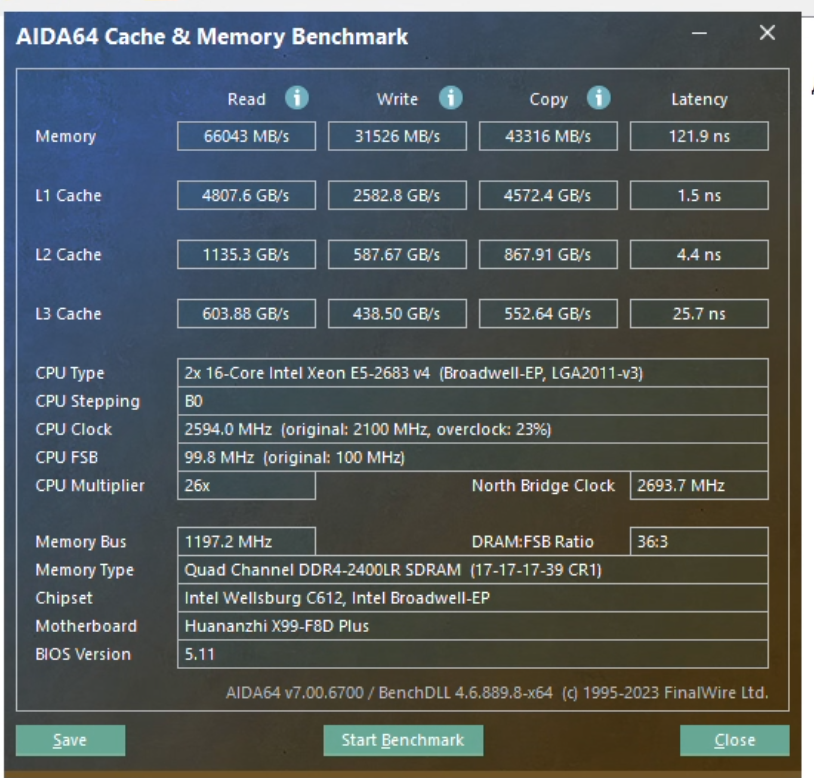
Task: Open the Copy column info icon
Action: point(599,98)
